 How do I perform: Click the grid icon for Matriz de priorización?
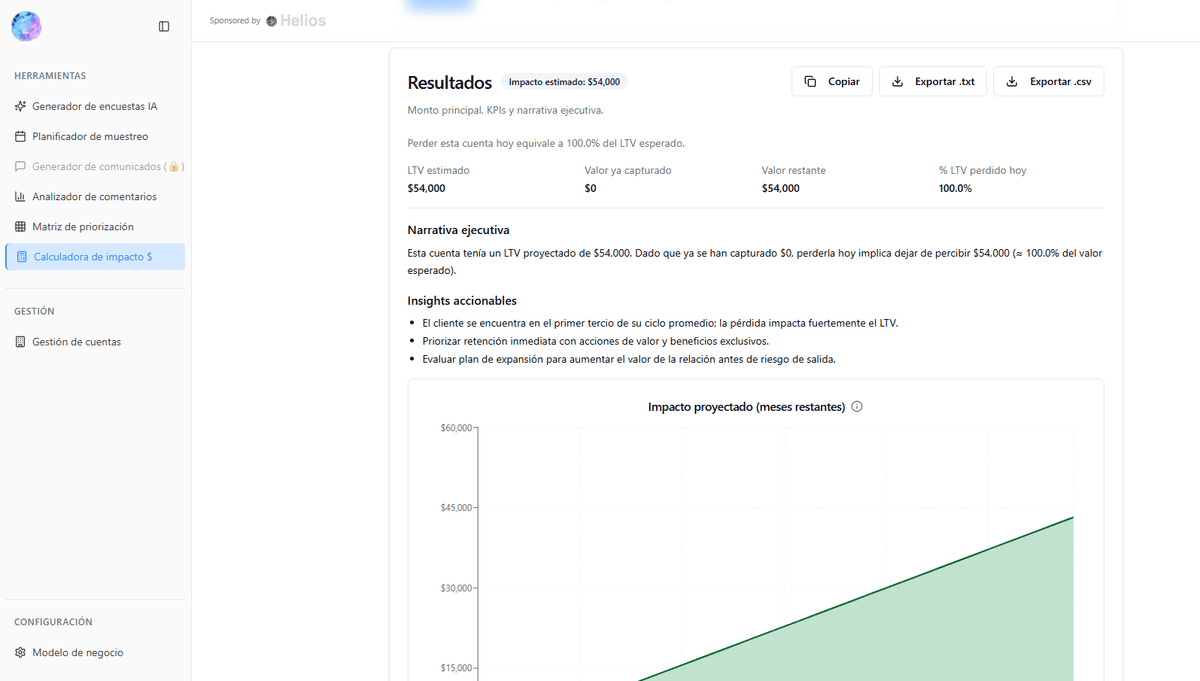tap(21, 227)
